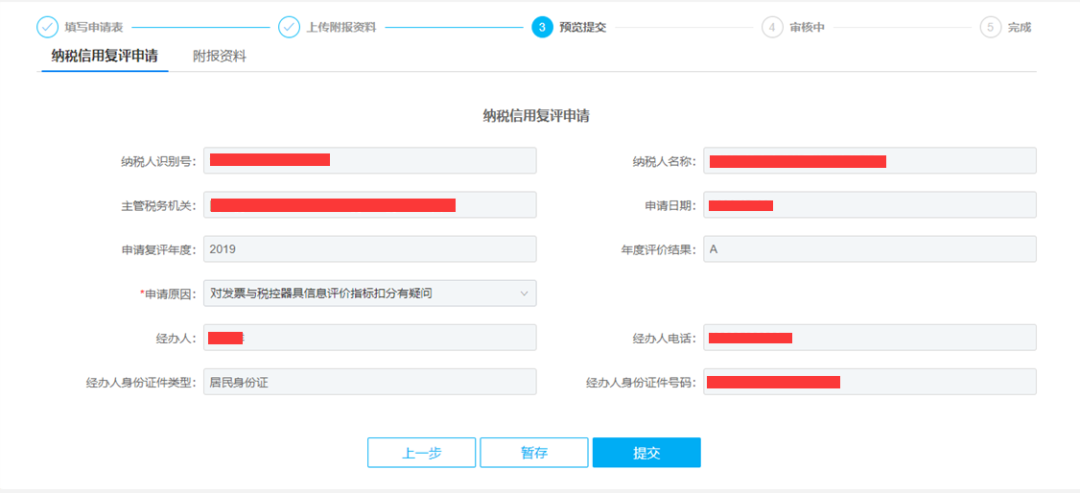The width and height of the screenshot is (1080, 493).
Task: Click the 经办人电话 field
Action: coord(870,337)
